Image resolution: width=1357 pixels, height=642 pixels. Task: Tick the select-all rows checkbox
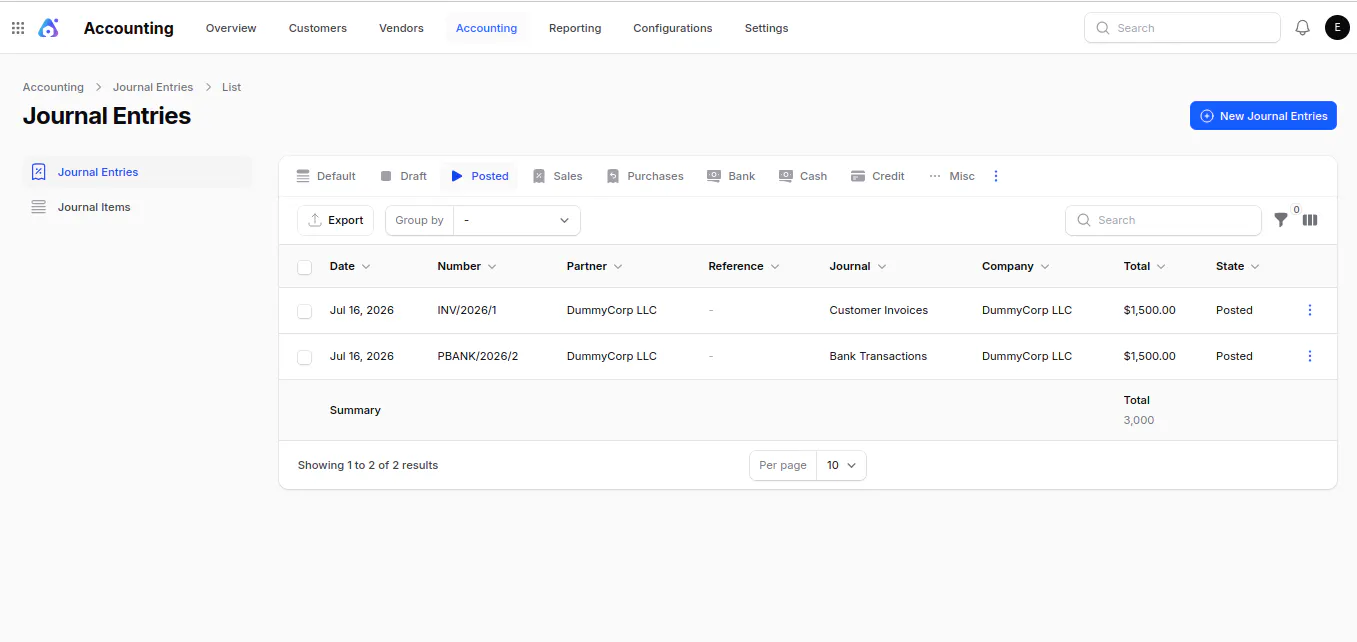point(305,267)
